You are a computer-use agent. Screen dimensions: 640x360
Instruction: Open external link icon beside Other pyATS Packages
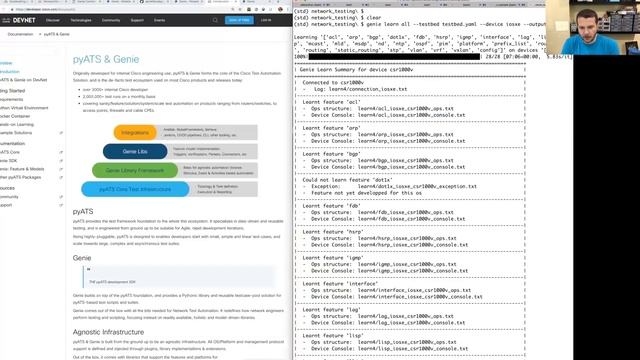61,178
